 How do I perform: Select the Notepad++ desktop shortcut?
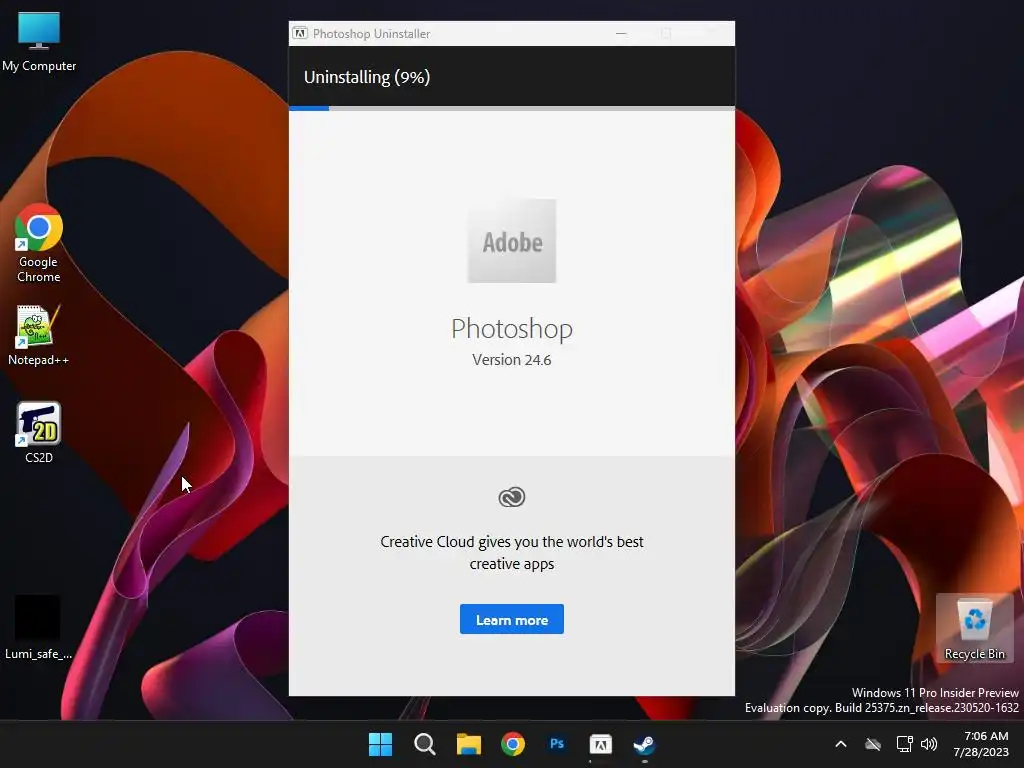[x=39, y=334]
